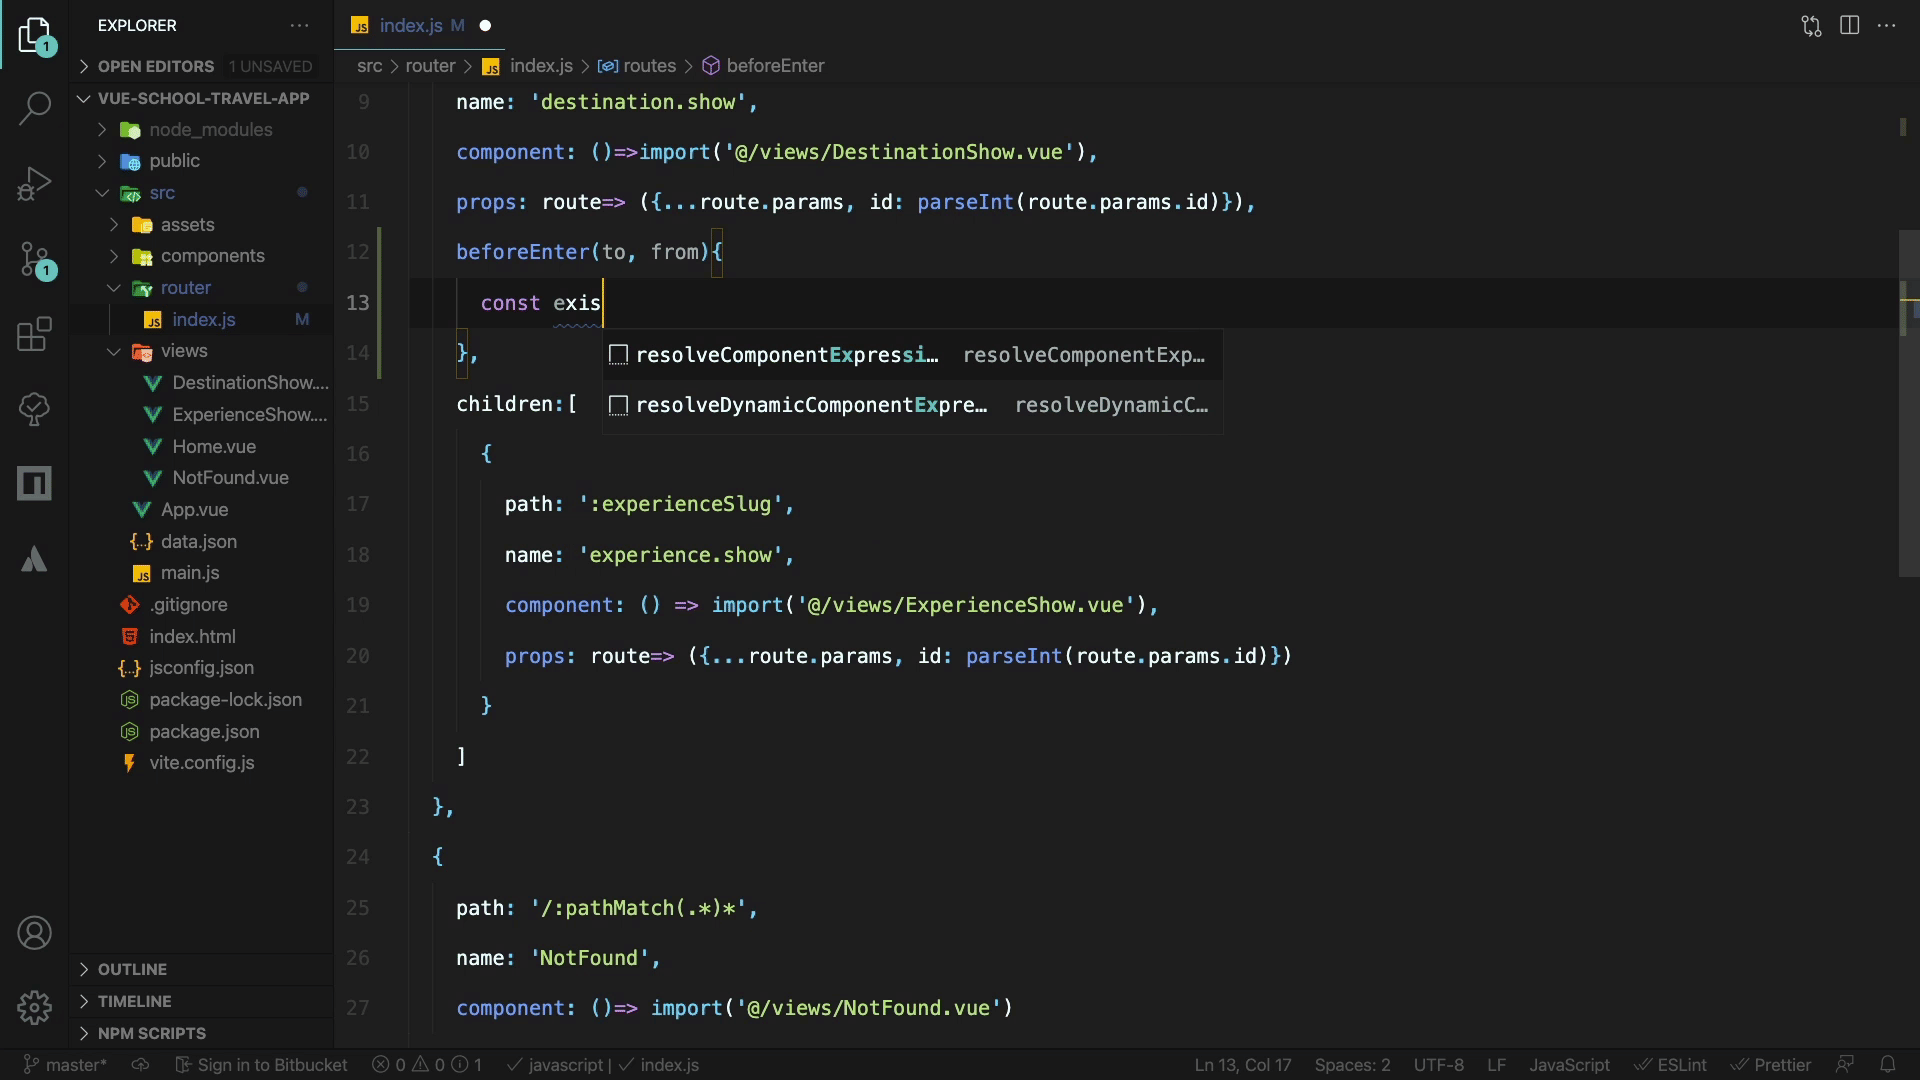
Task: Click the split editor right icon
Action: [x=1849, y=26]
